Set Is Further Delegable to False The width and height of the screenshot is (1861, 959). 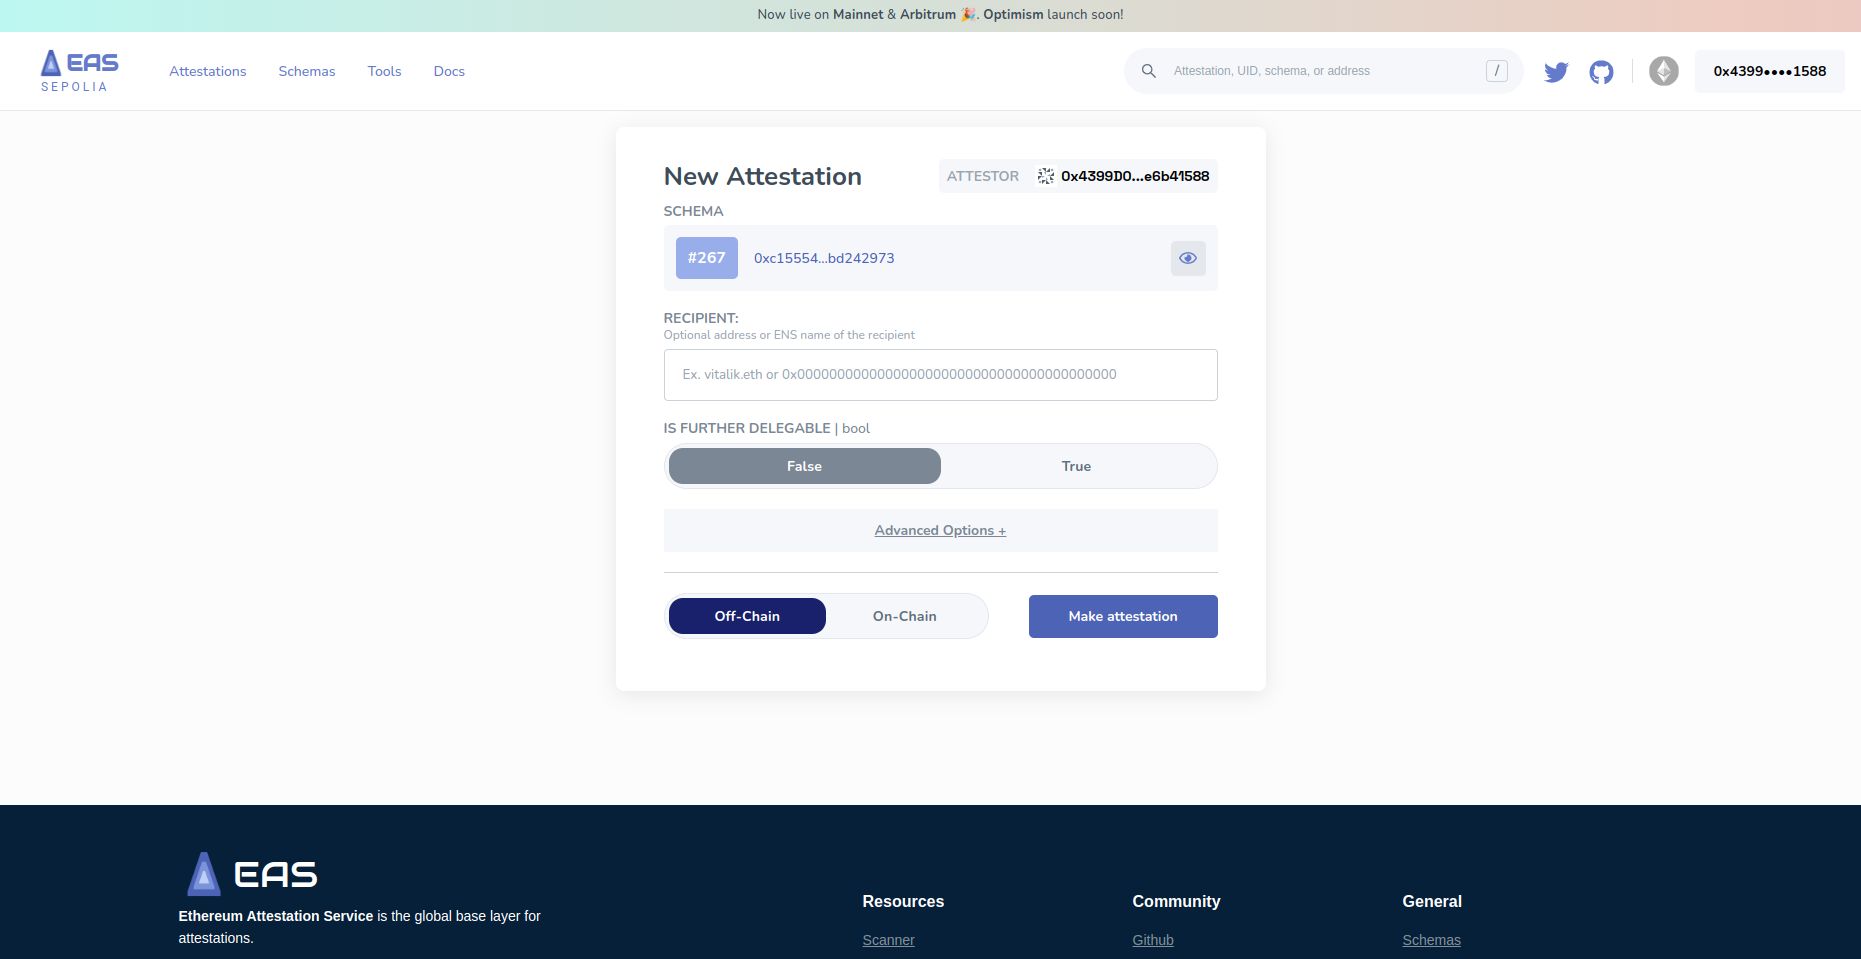(x=804, y=466)
